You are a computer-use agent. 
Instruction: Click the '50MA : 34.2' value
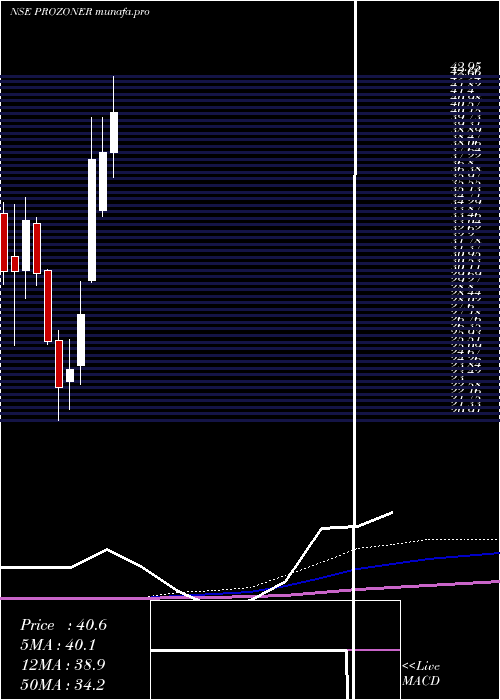coord(63,684)
